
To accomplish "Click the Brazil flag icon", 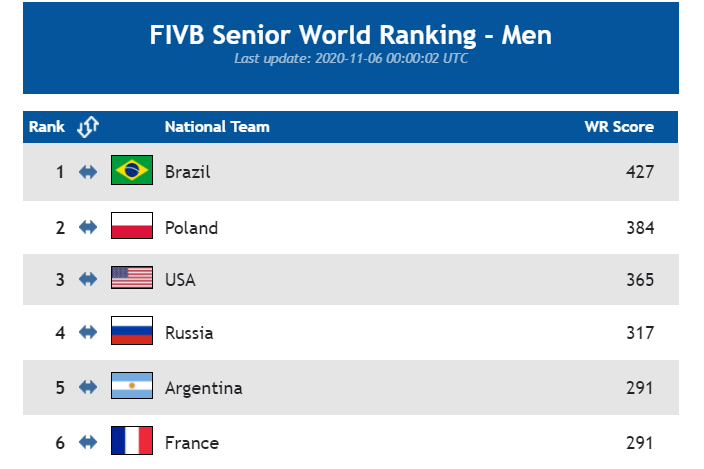I will tap(132, 170).
